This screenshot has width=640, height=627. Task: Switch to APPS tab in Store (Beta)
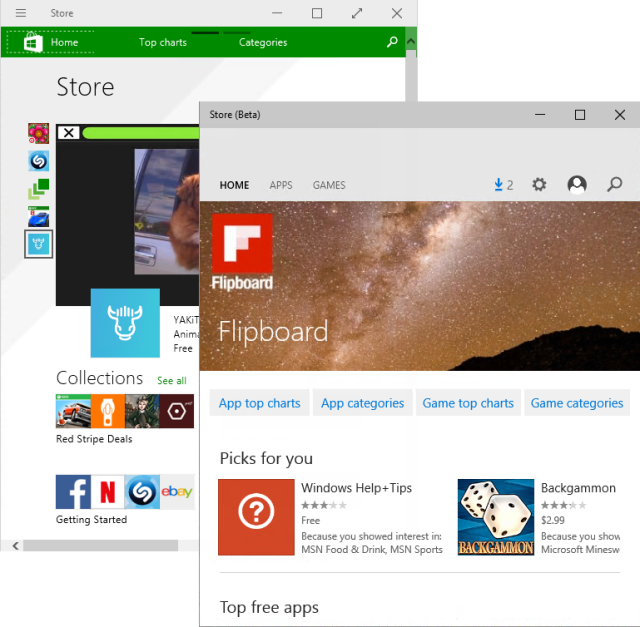click(x=281, y=185)
